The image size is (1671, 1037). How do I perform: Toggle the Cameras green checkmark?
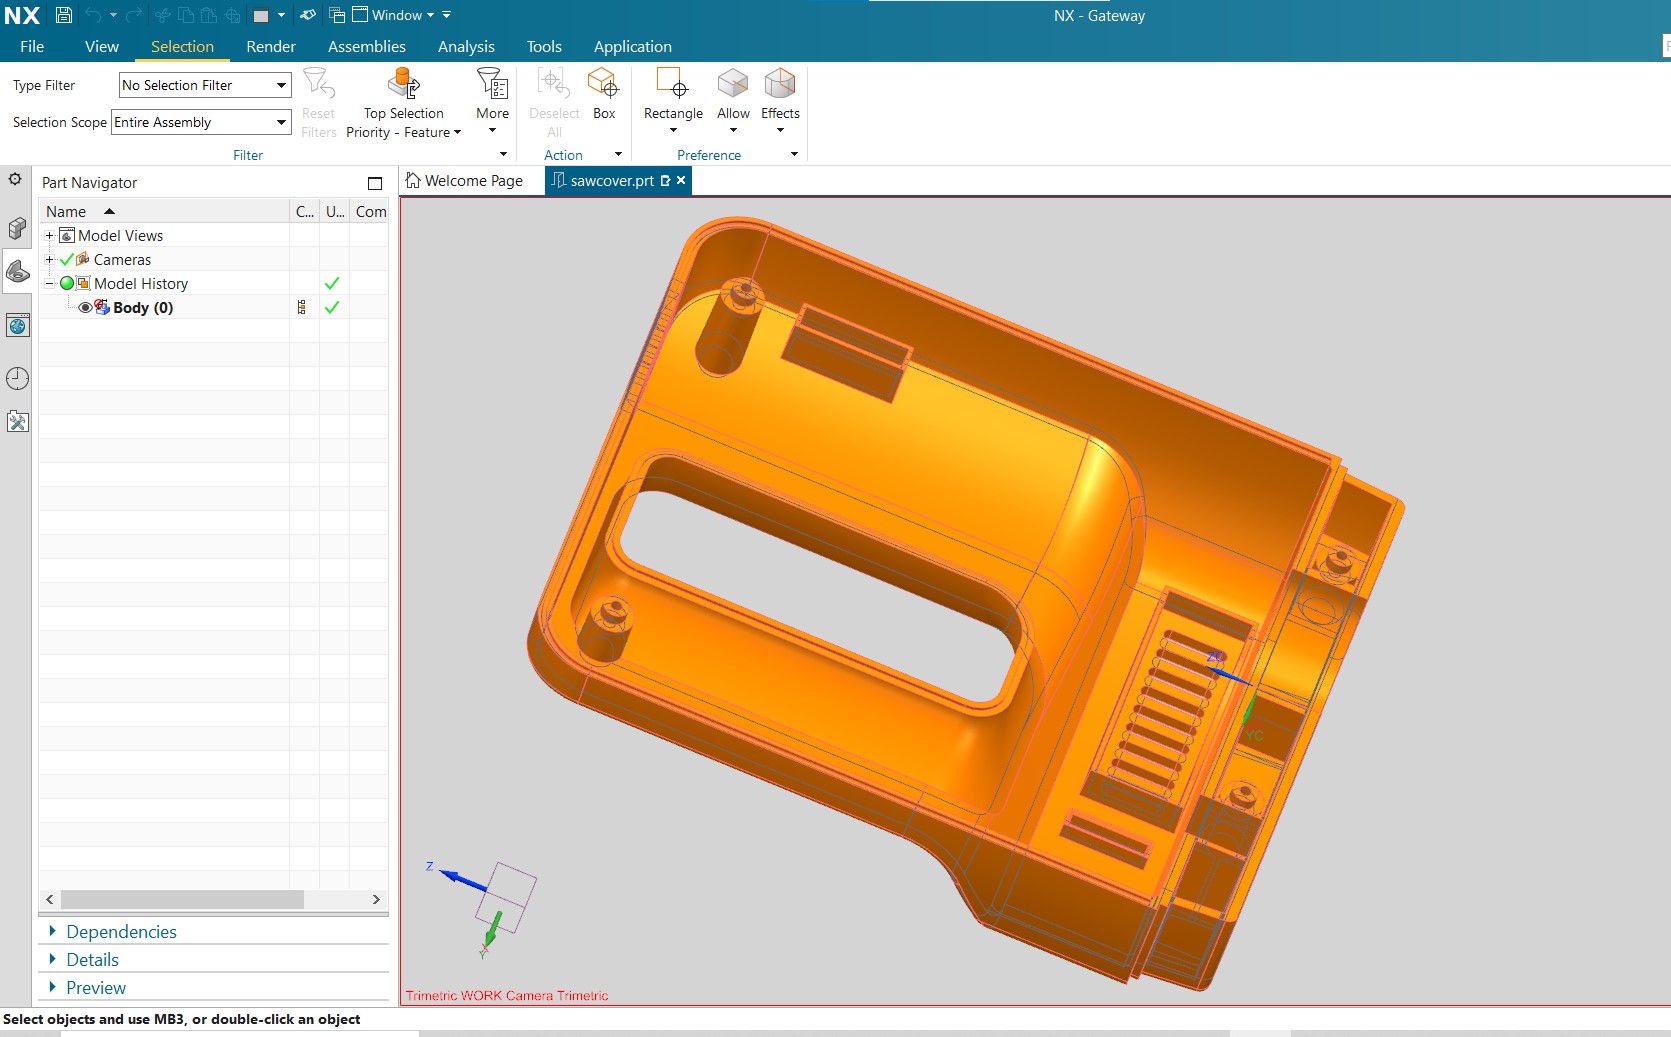tap(67, 259)
